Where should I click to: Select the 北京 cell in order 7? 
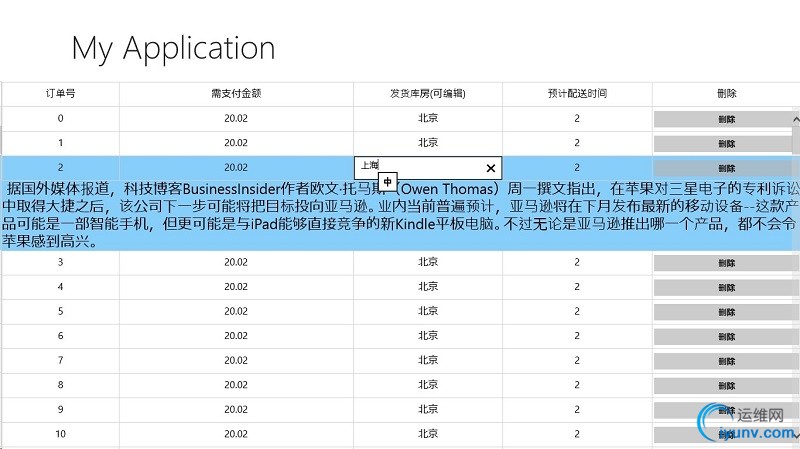point(428,360)
